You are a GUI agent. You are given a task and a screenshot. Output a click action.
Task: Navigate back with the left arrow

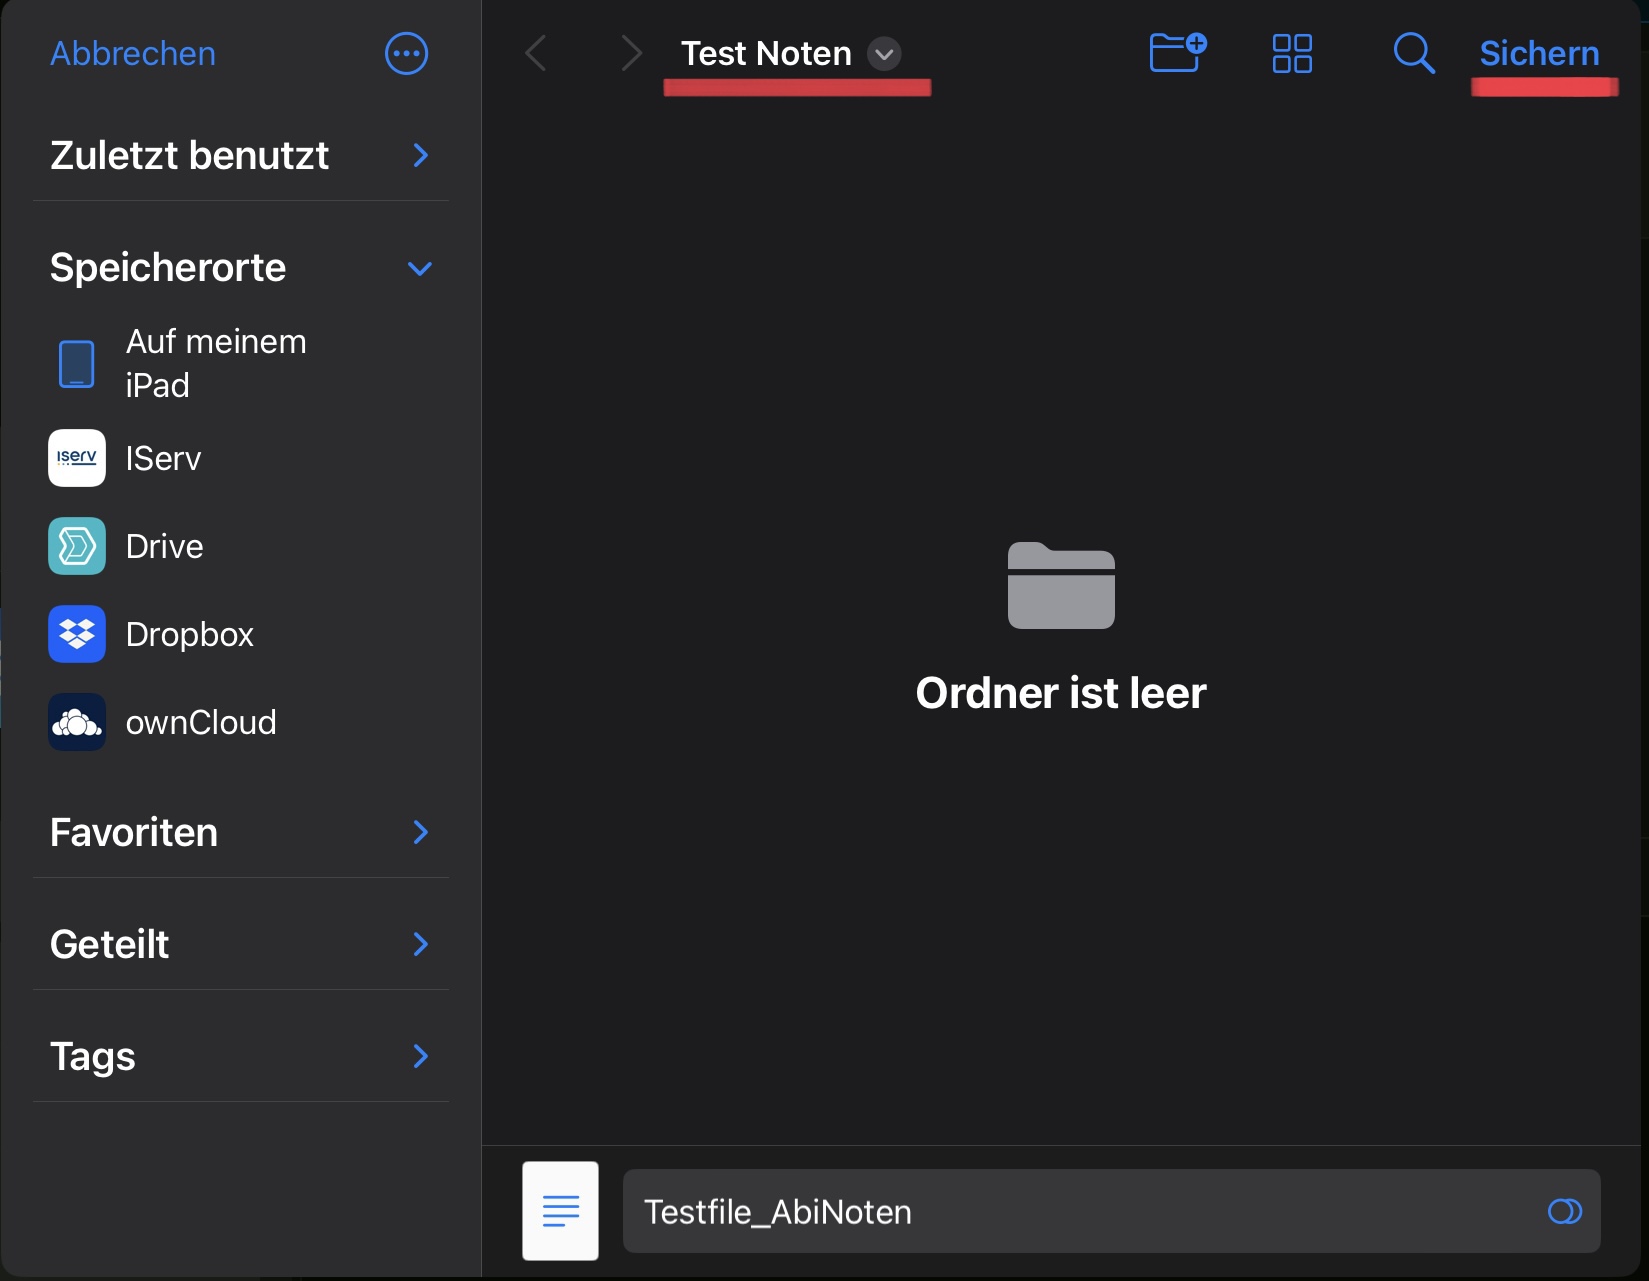click(x=536, y=54)
